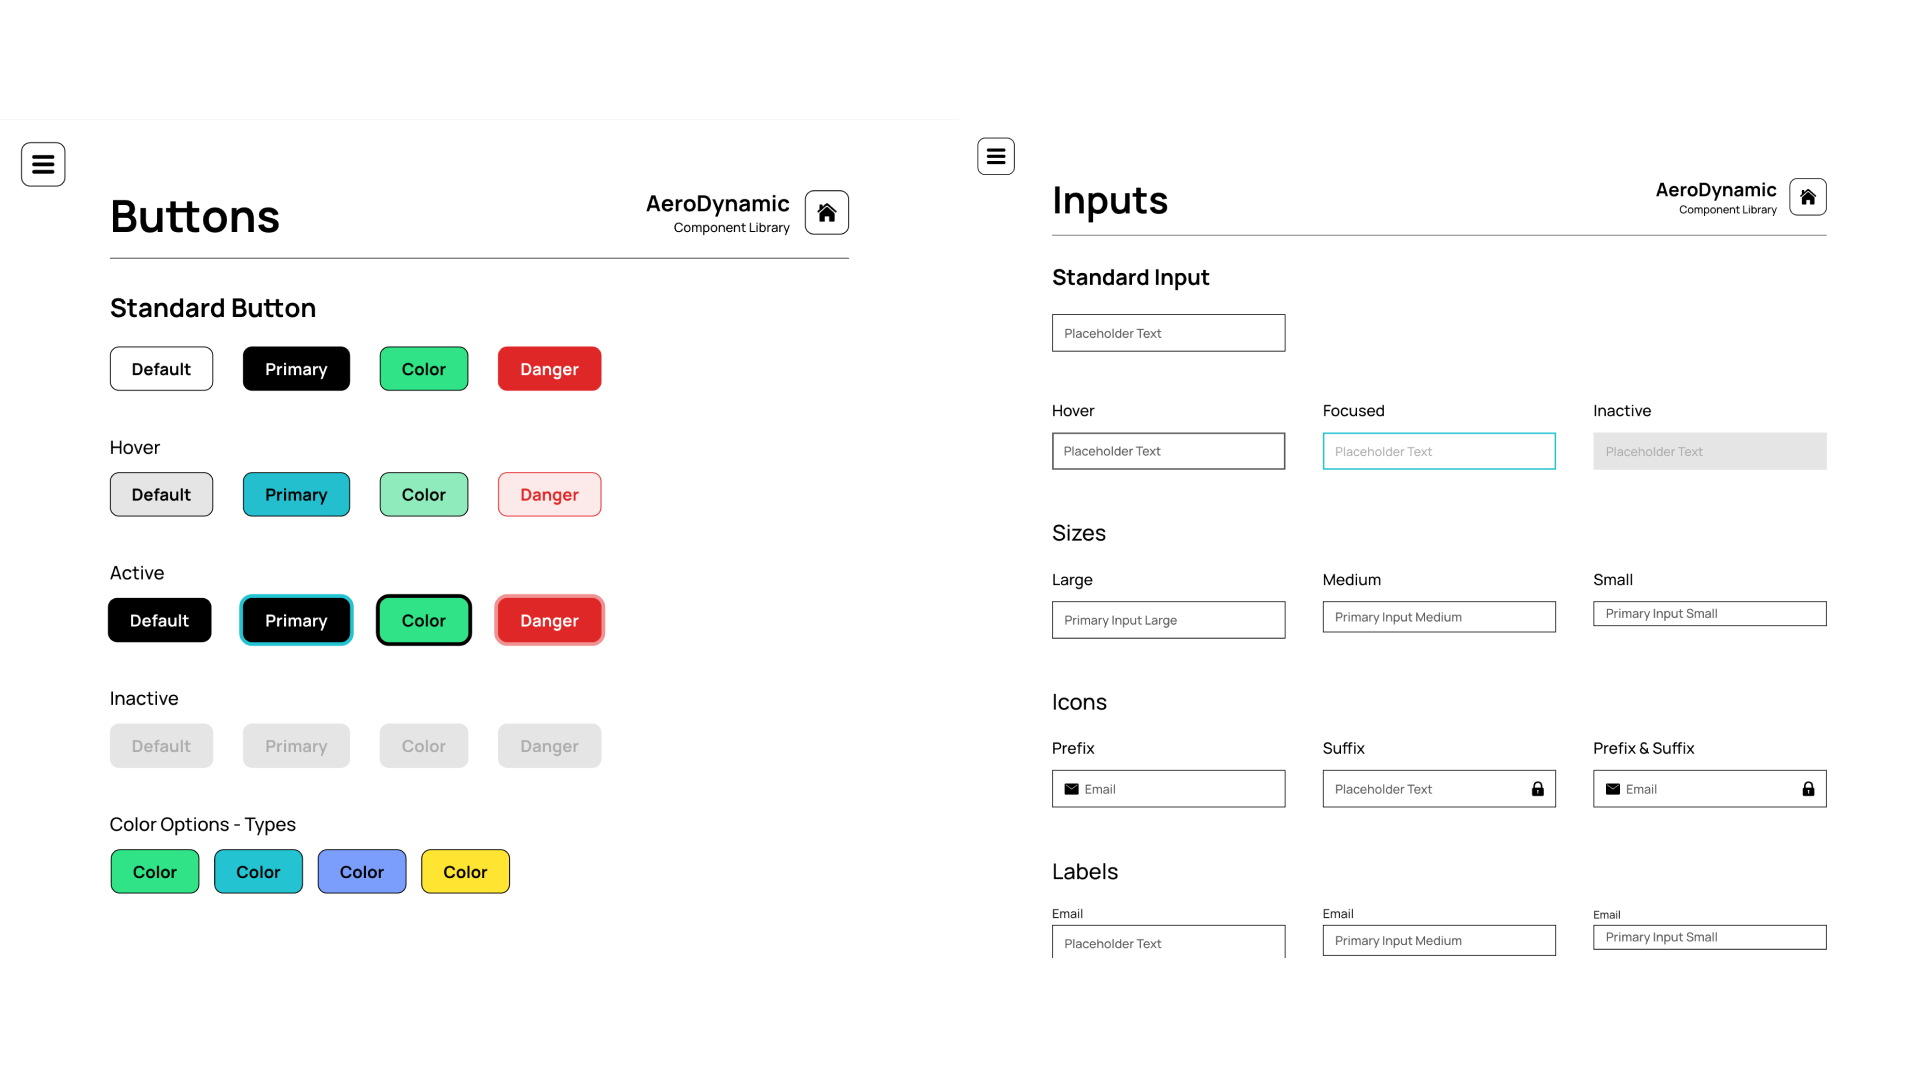This screenshot has height=1080, width=1920.
Task: Click the black Primary button under Standard Button
Action: [296, 368]
